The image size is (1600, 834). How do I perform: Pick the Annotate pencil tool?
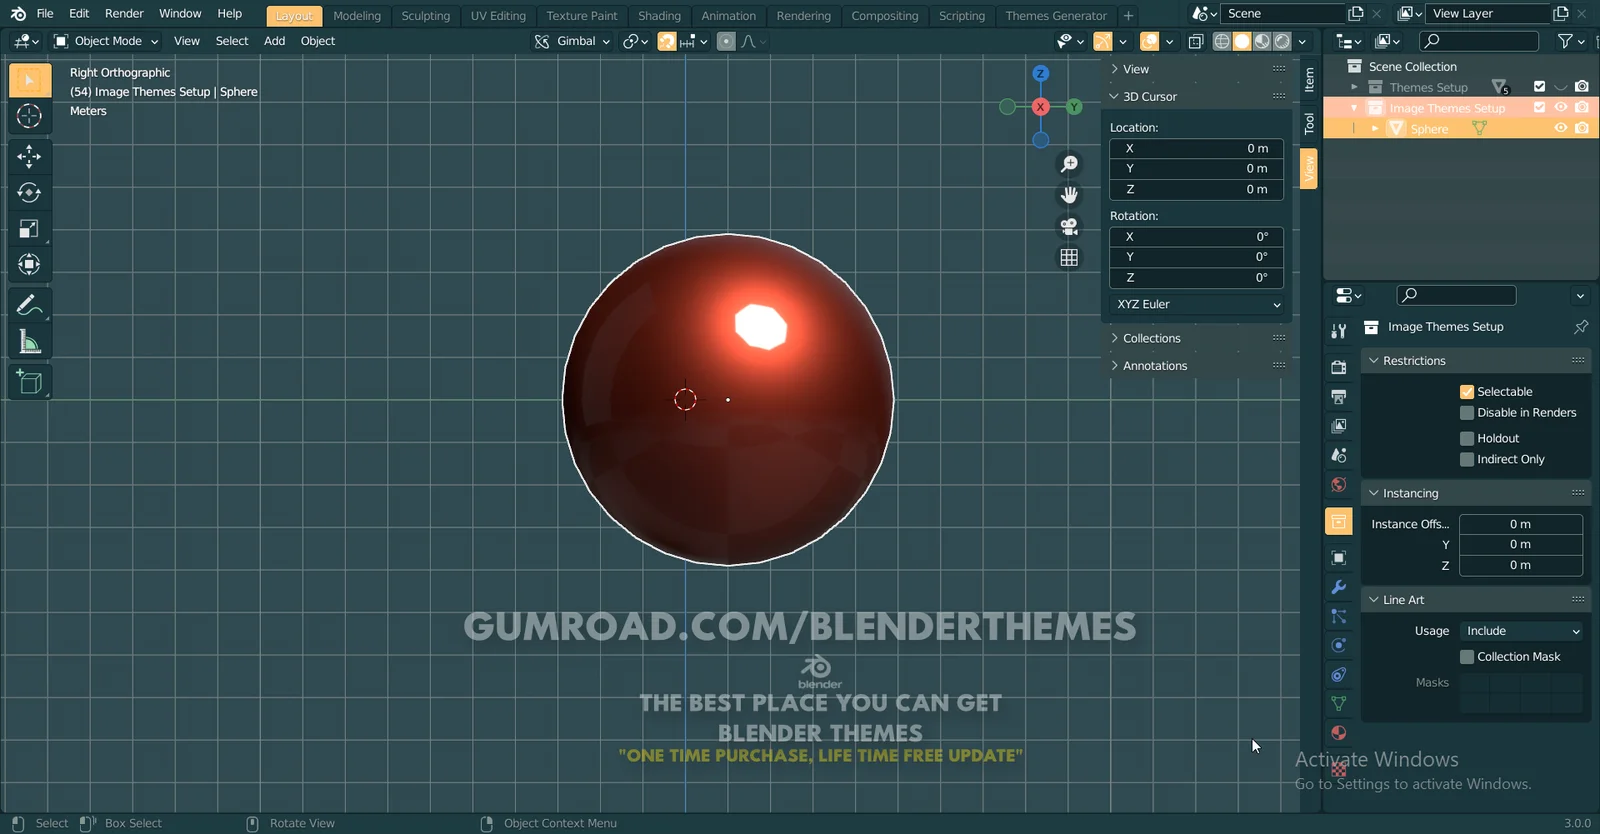coord(29,305)
